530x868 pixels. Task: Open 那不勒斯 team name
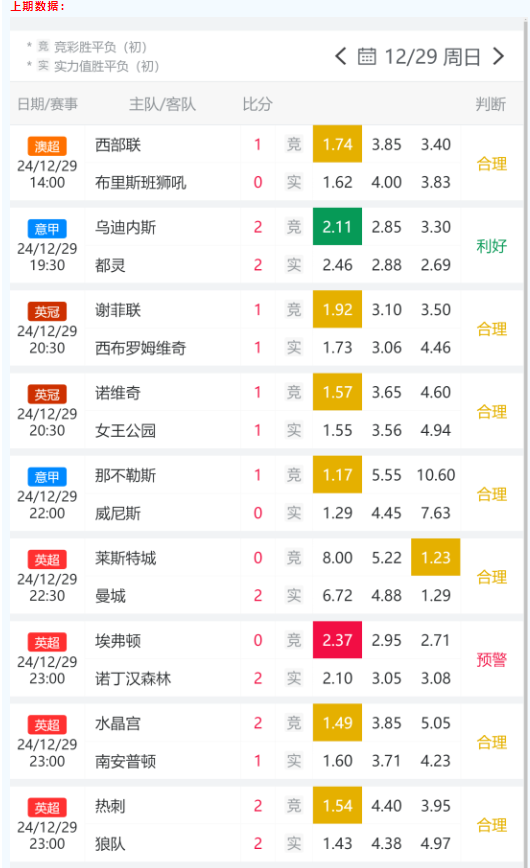coord(125,475)
